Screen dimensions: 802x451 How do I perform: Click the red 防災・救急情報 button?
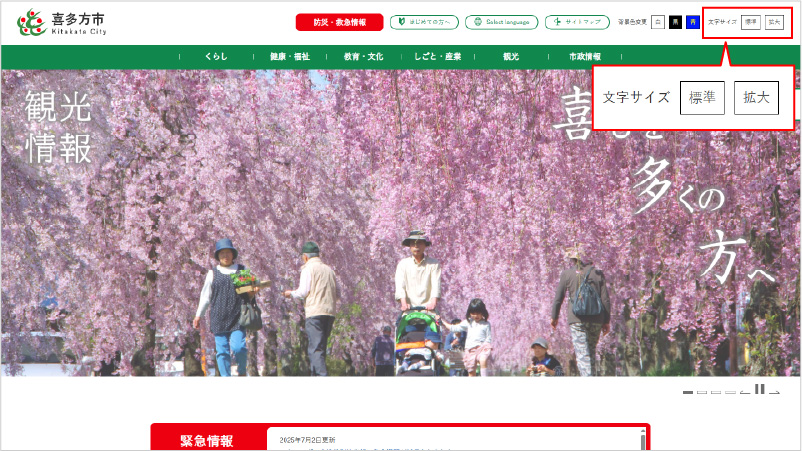tap(339, 22)
